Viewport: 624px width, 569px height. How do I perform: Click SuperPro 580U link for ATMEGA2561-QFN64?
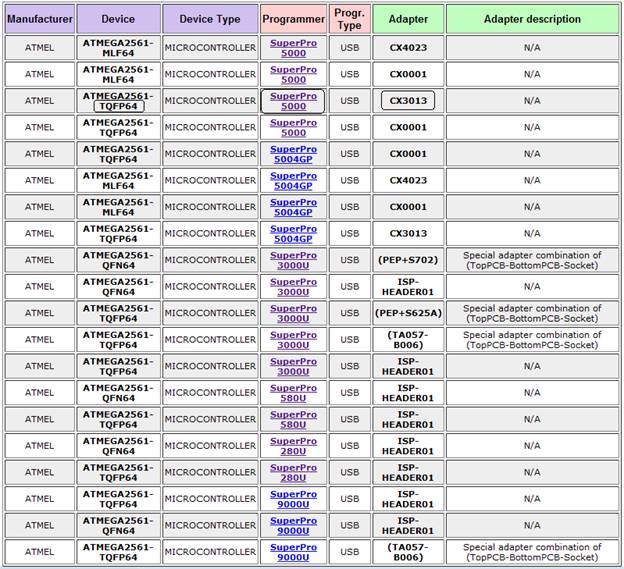[293, 393]
